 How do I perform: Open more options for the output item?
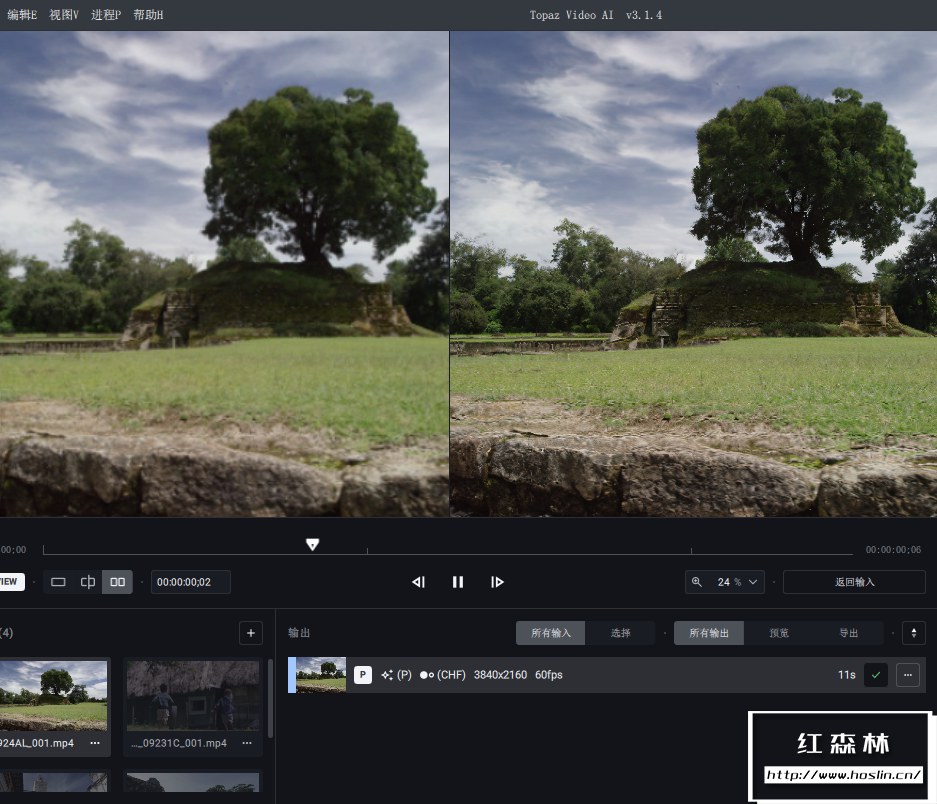[x=908, y=675]
